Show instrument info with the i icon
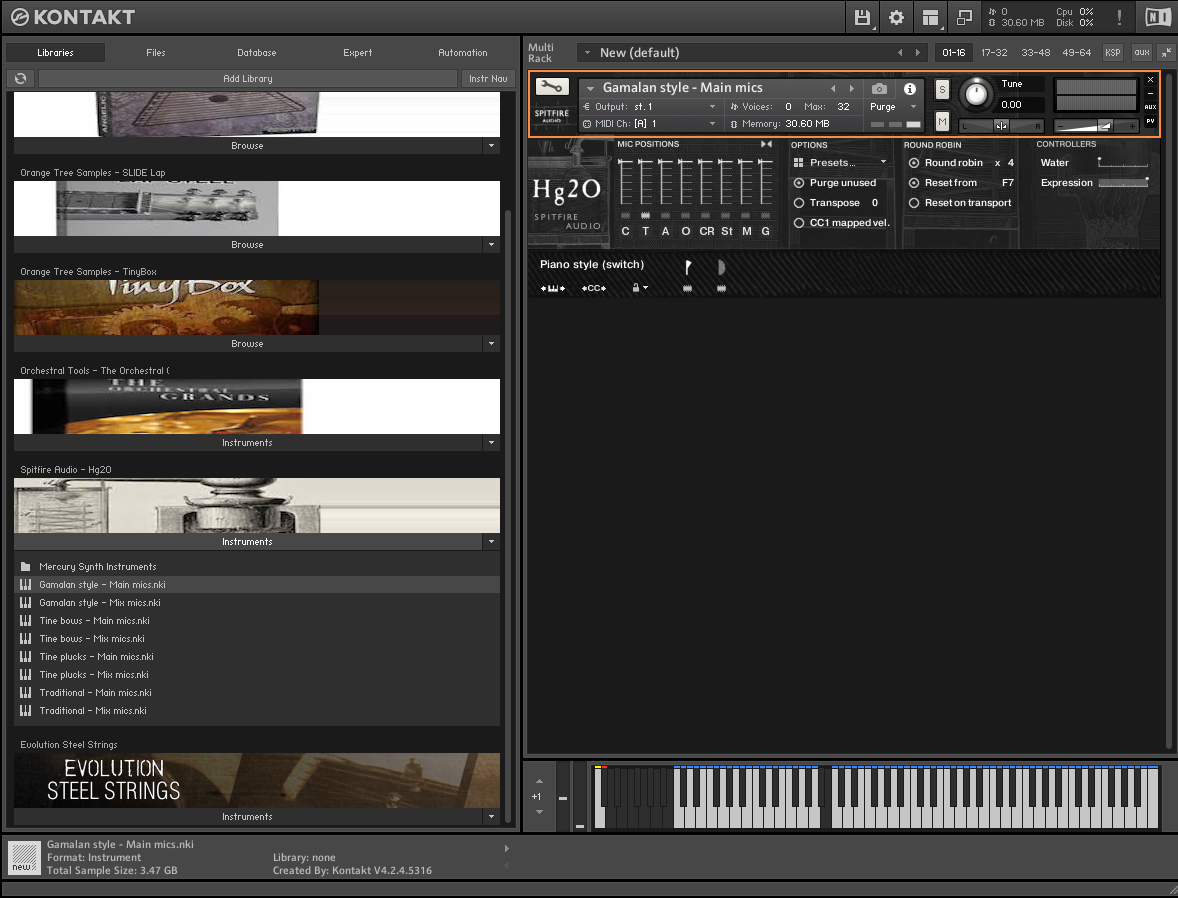Viewport: 1178px width, 898px height. pos(910,89)
